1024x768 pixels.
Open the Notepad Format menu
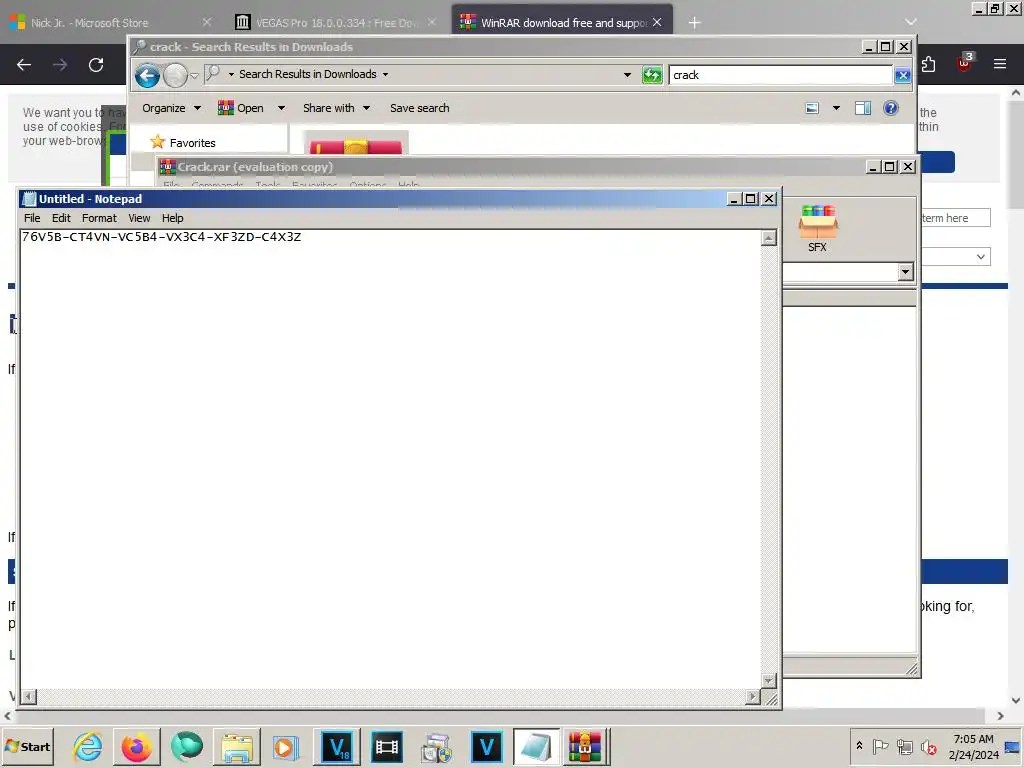tap(99, 218)
